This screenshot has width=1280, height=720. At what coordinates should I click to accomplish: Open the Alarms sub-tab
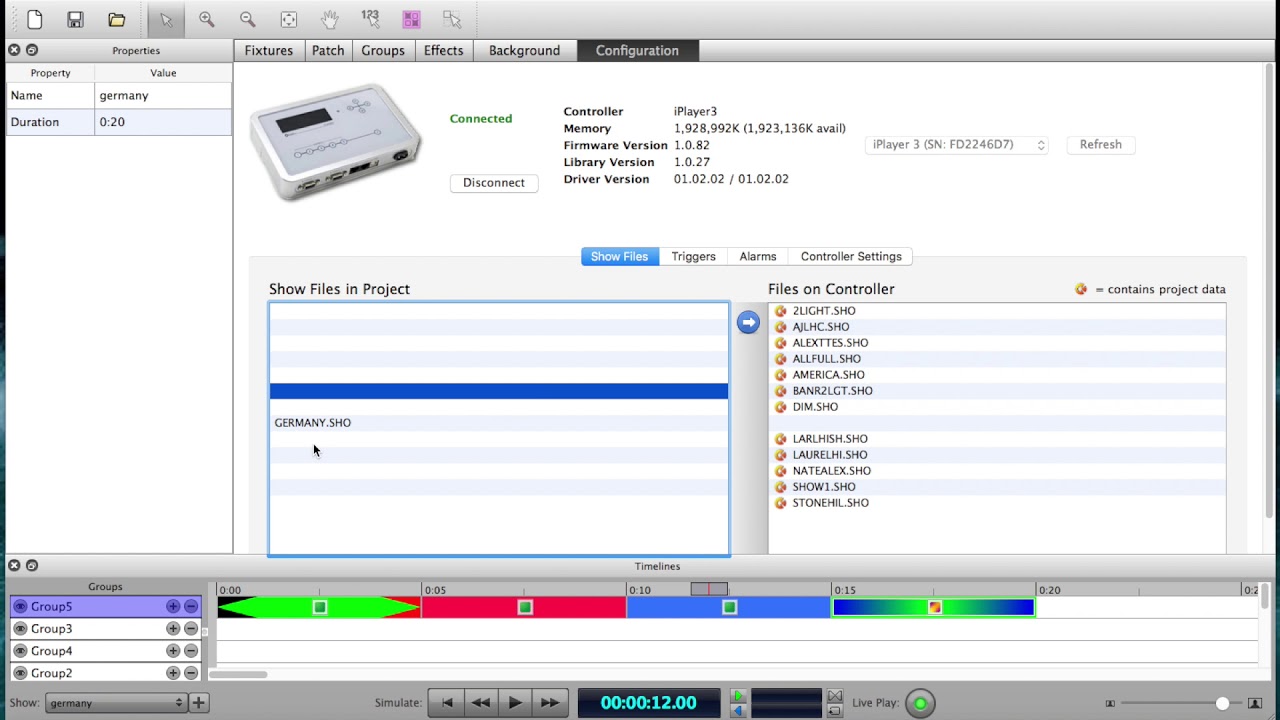point(758,257)
